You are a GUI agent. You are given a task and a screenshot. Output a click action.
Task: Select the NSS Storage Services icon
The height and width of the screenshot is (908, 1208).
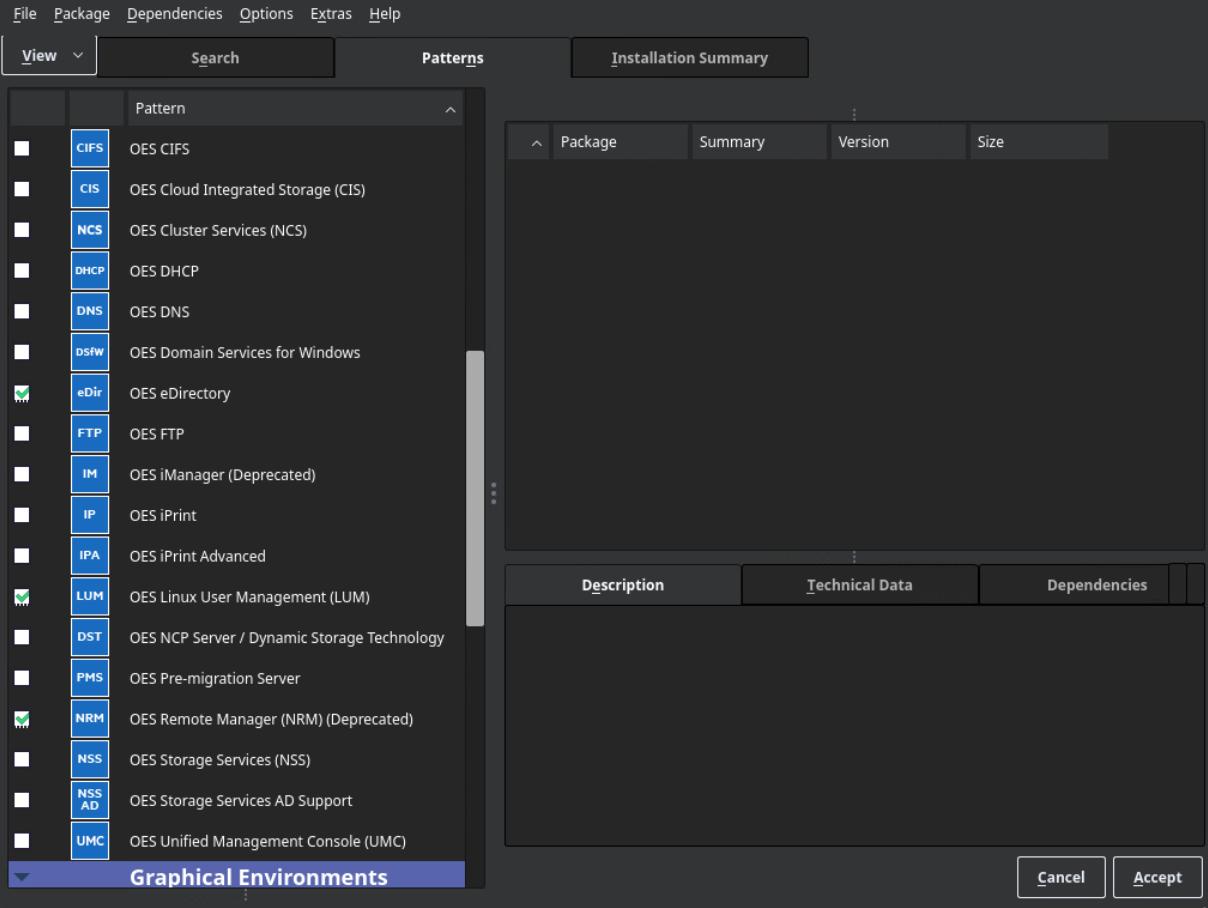(90, 760)
